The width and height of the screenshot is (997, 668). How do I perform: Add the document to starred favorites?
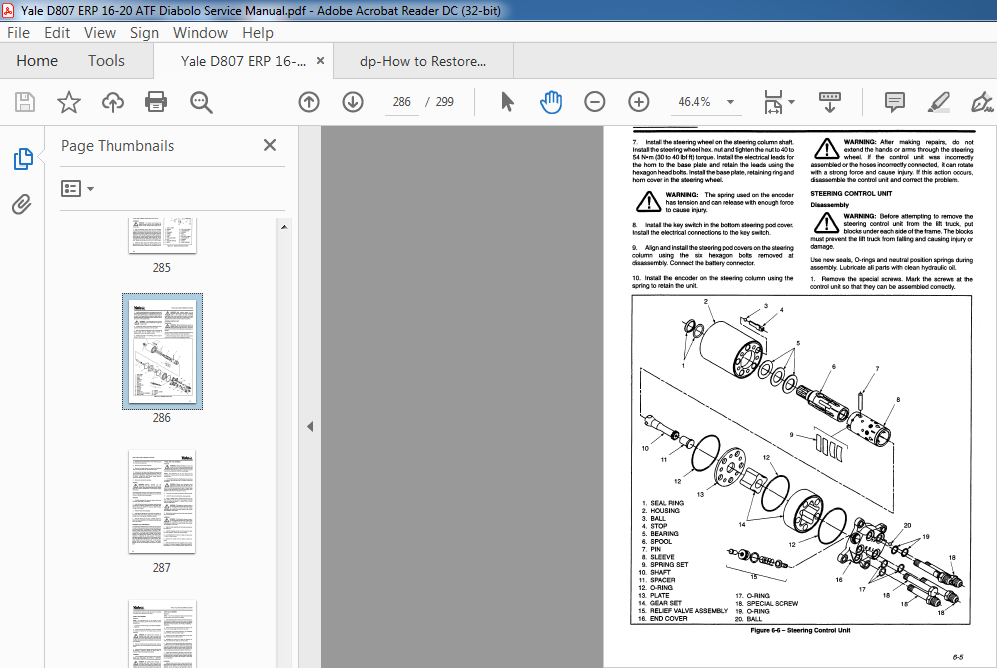click(69, 102)
